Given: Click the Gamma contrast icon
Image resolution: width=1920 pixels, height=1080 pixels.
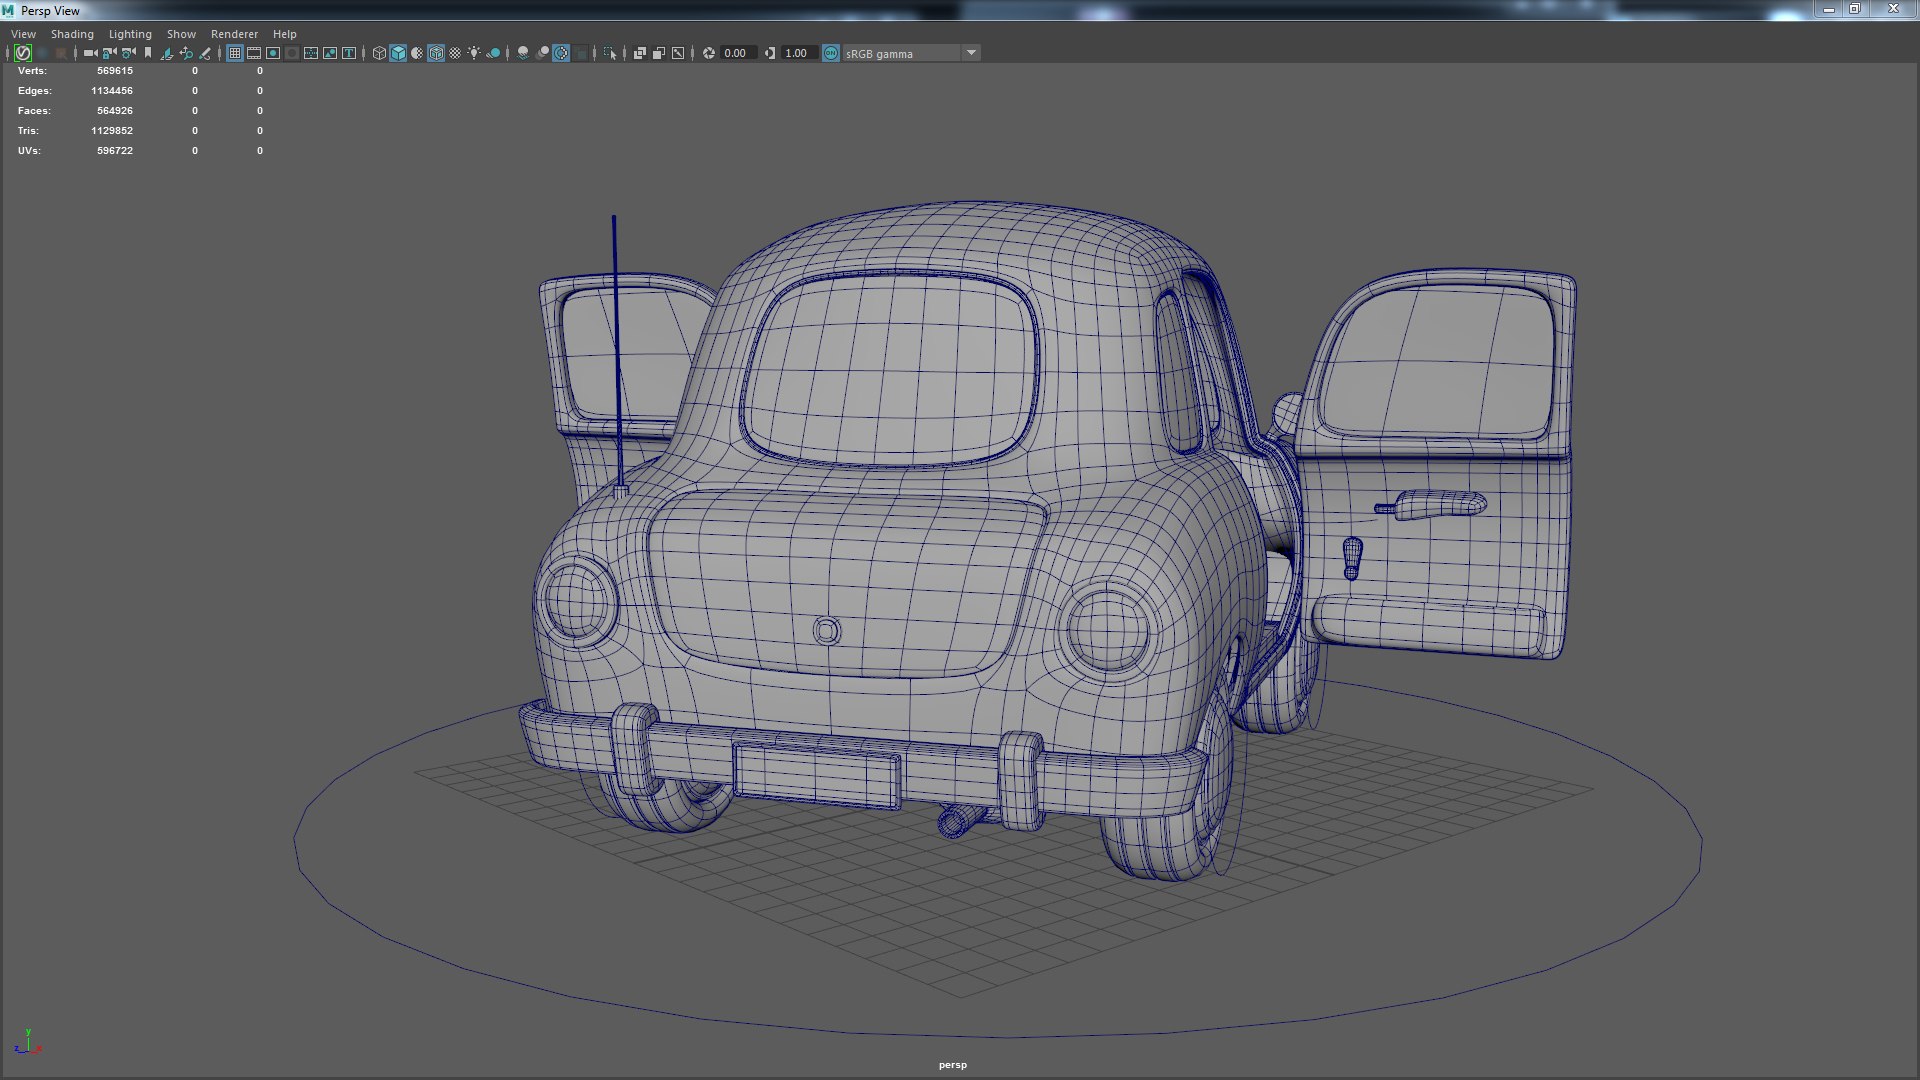Looking at the screenshot, I should 770,53.
